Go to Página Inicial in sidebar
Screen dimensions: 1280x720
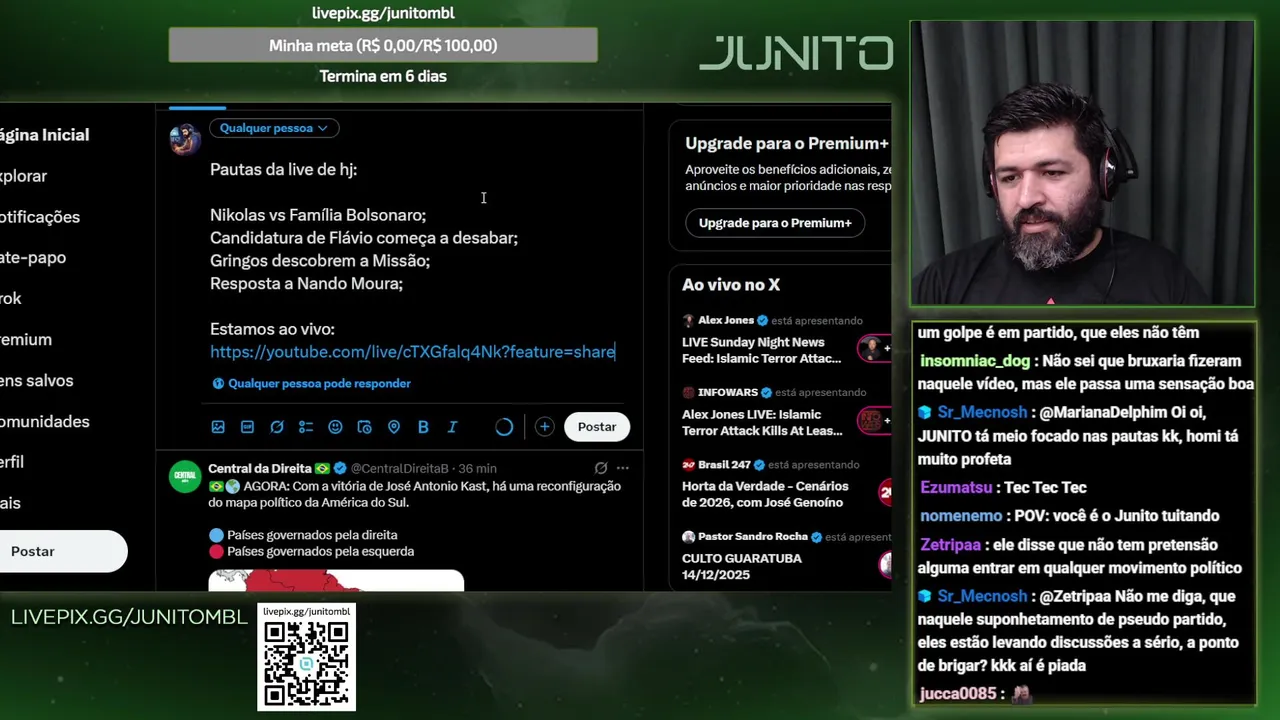click(44, 135)
